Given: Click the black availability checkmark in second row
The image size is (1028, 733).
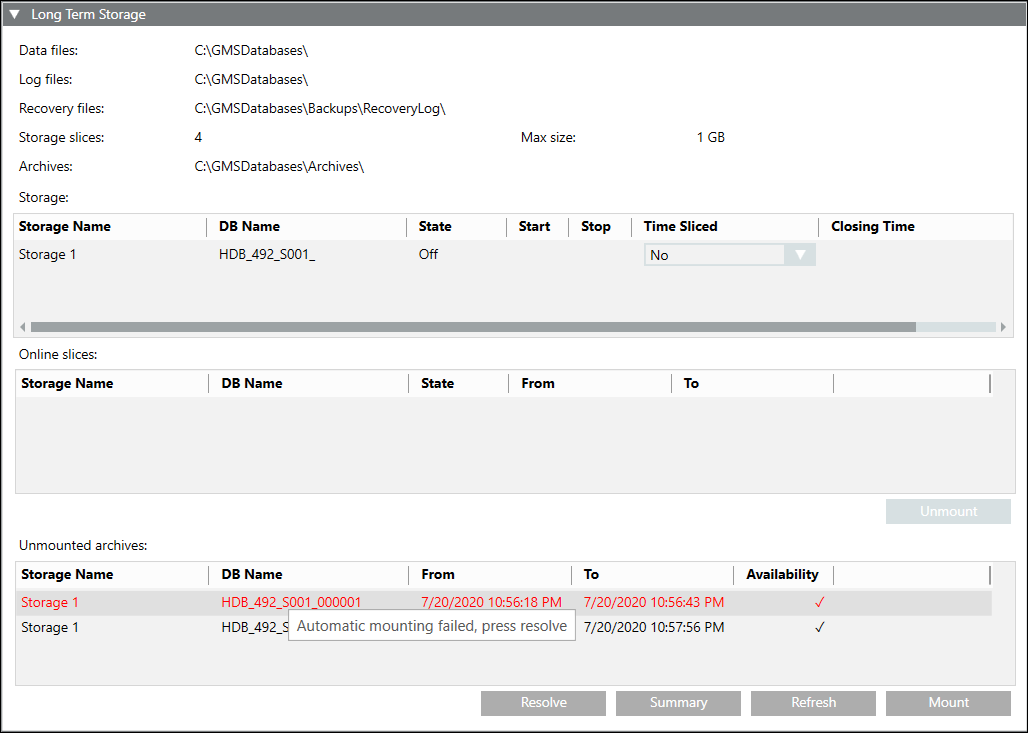Looking at the screenshot, I should click(x=819, y=628).
